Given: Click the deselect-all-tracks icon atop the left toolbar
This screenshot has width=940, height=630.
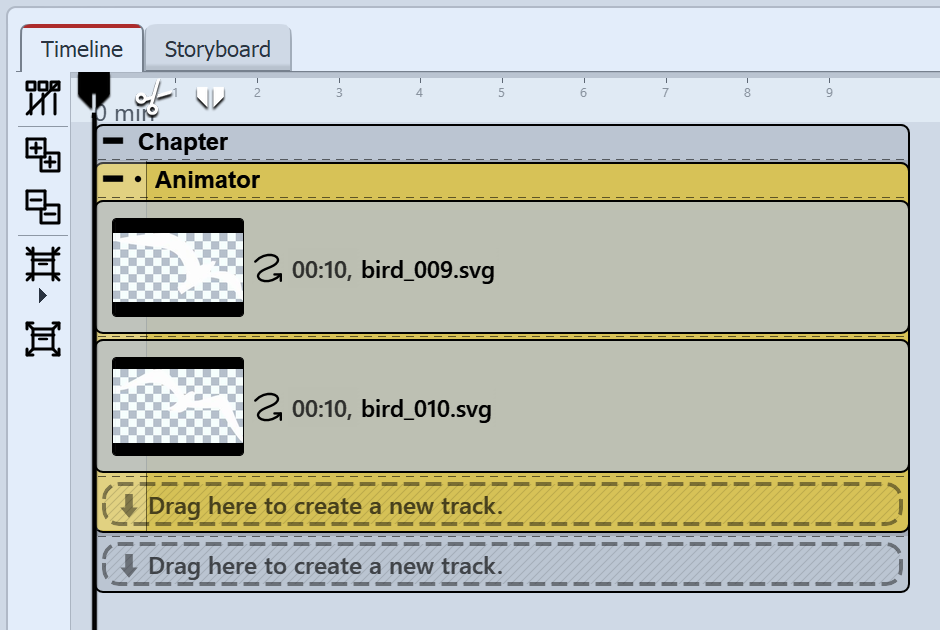Looking at the screenshot, I should tap(42, 100).
